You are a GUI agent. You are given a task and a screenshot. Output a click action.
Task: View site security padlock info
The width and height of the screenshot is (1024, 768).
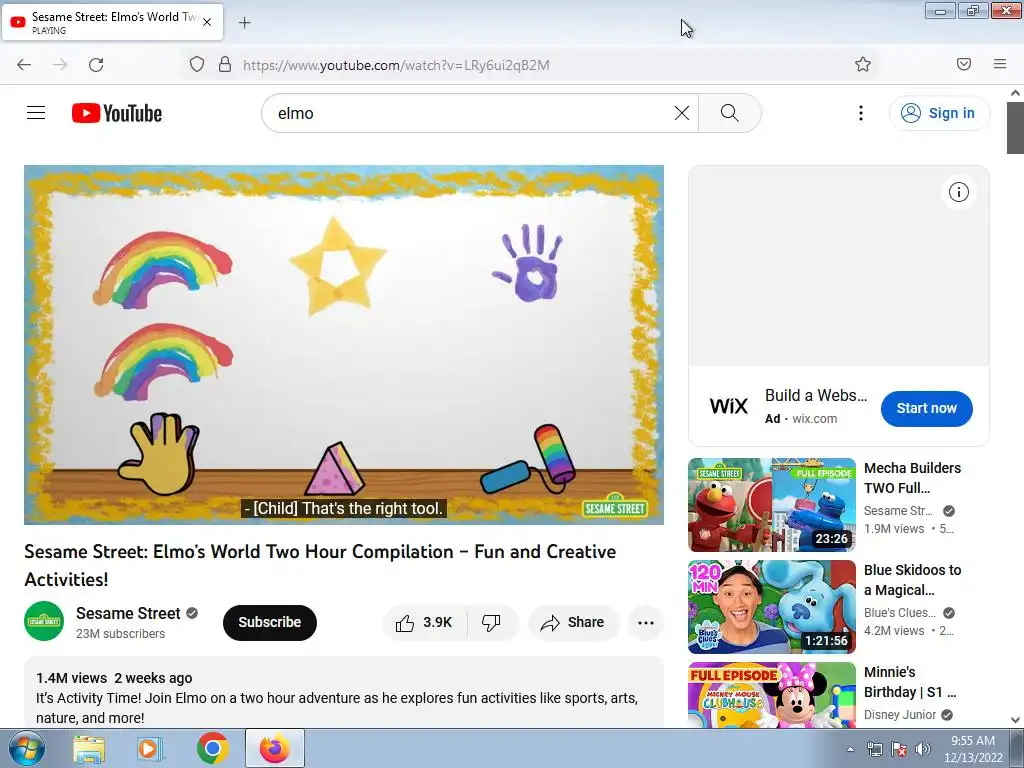pos(225,65)
